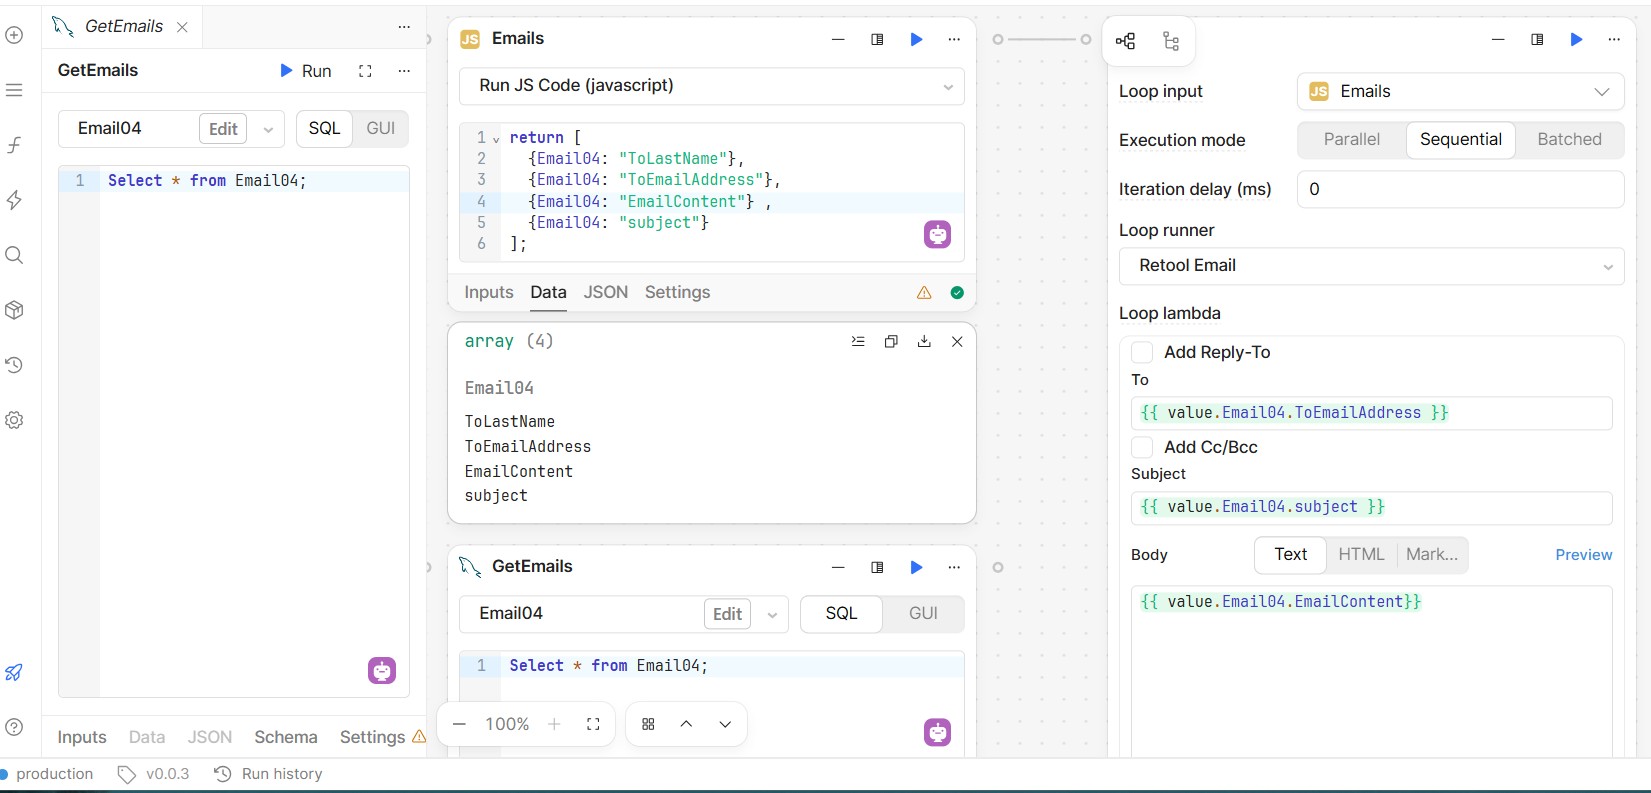
Task: Copy the array data output
Action: pos(891,341)
